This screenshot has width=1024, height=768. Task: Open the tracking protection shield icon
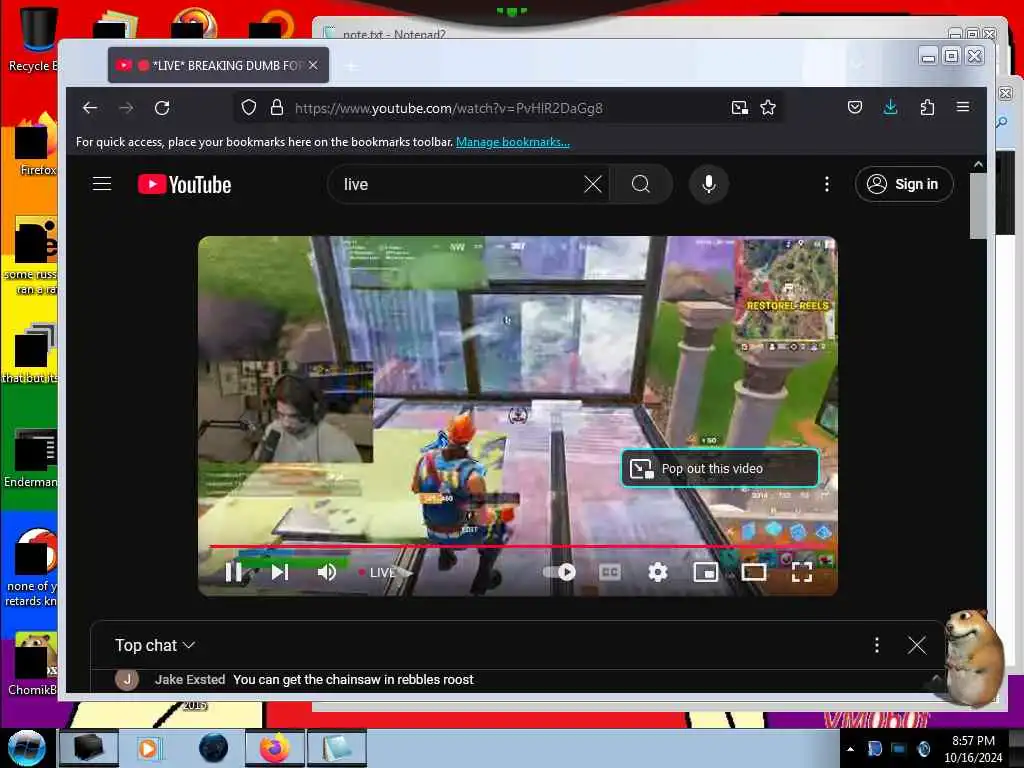(249, 107)
